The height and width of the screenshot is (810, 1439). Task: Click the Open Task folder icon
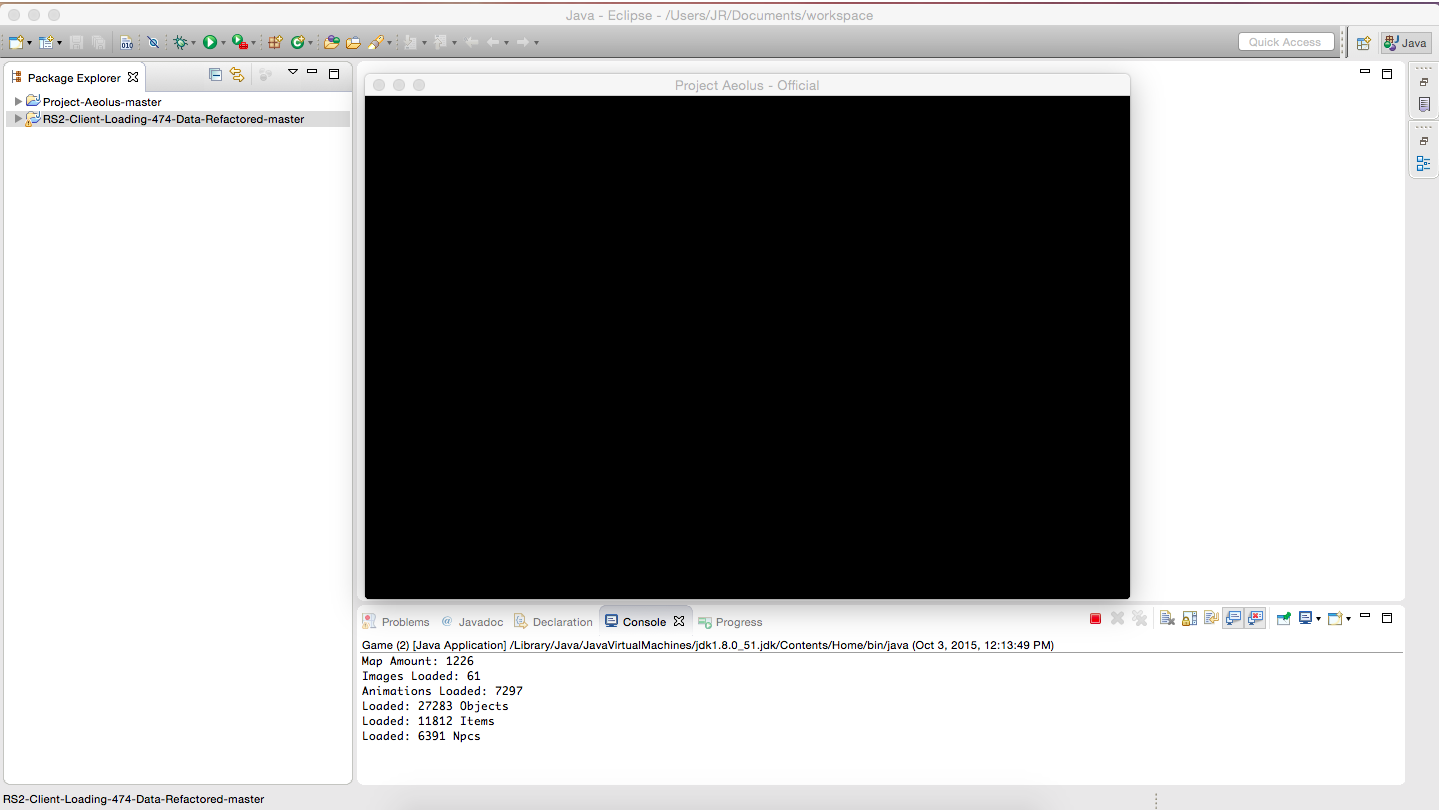click(353, 42)
